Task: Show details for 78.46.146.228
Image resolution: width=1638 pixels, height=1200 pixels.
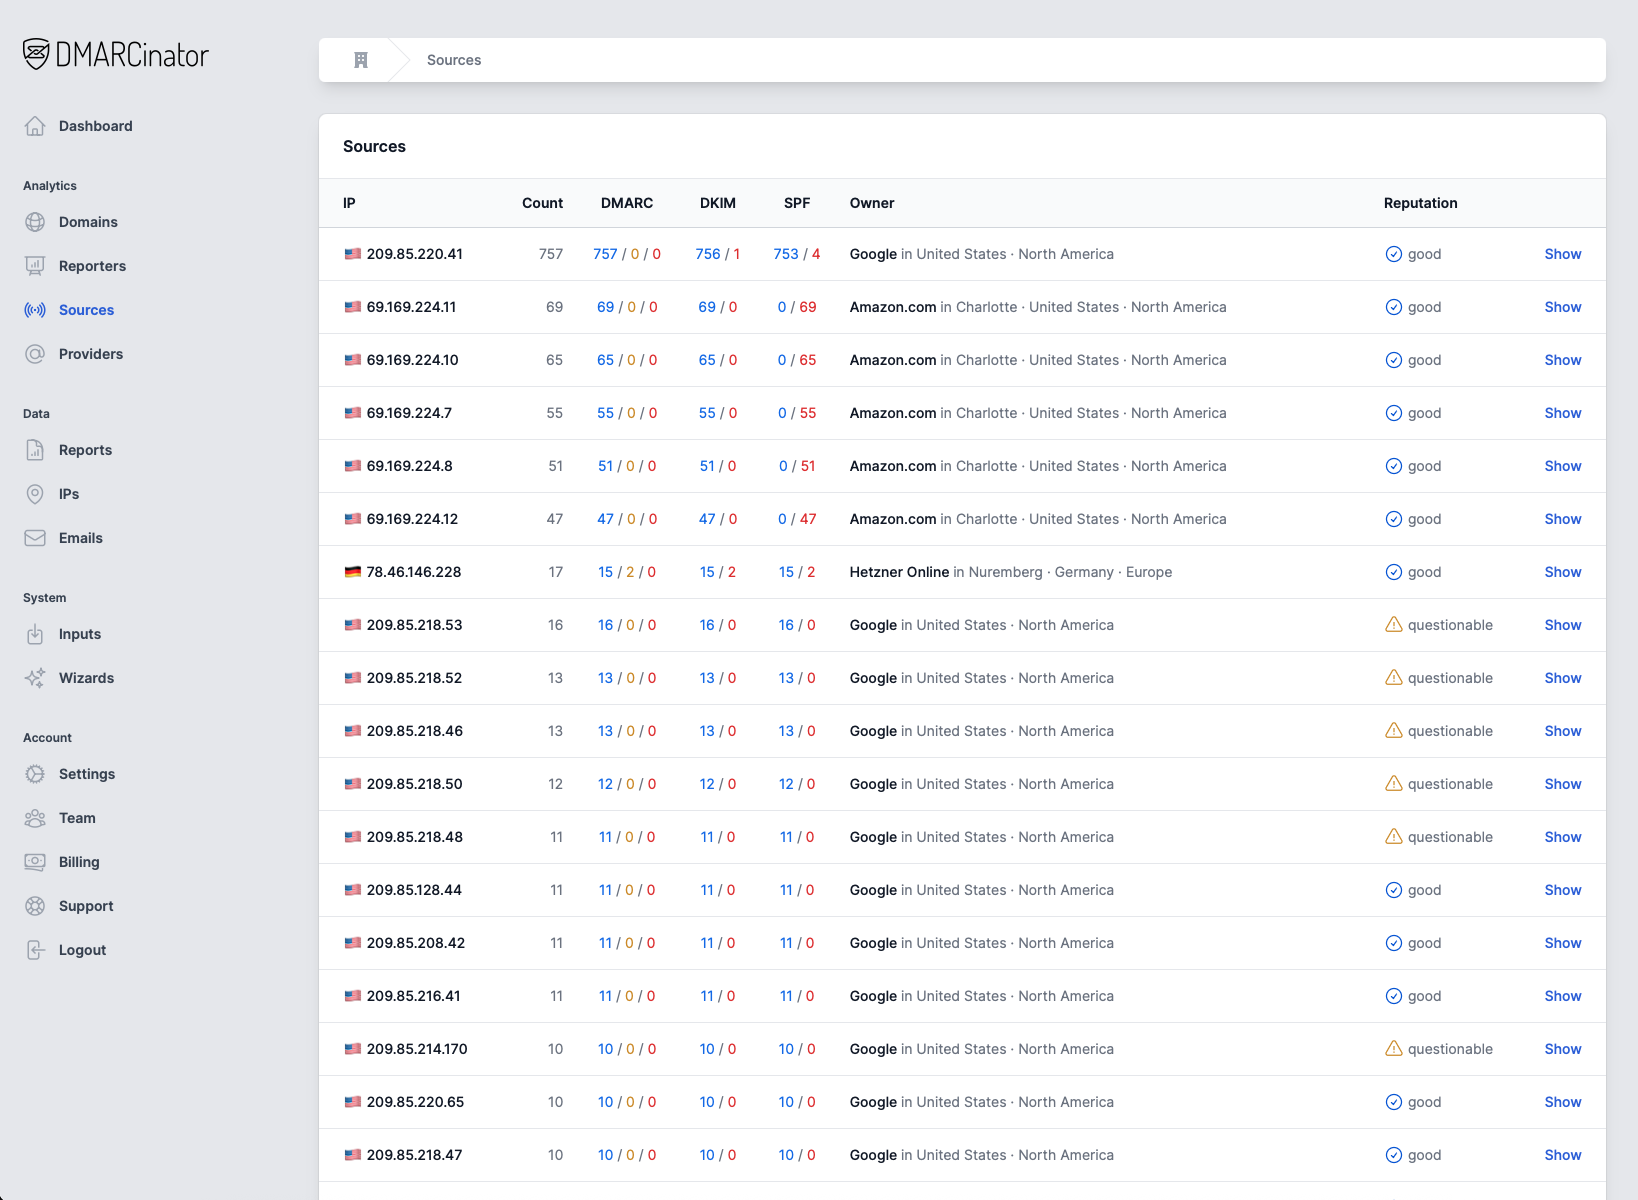Action: point(1563,572)
